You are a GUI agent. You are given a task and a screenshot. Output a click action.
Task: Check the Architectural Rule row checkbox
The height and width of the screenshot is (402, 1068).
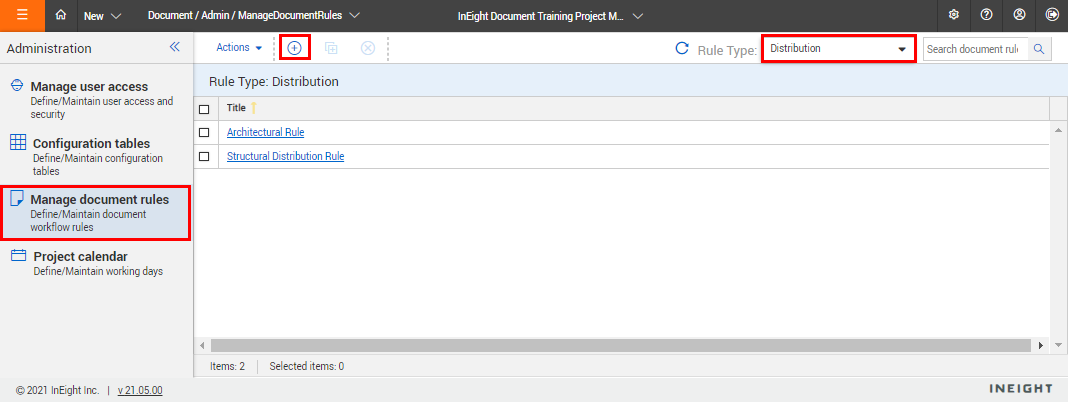tap(204, 133)
